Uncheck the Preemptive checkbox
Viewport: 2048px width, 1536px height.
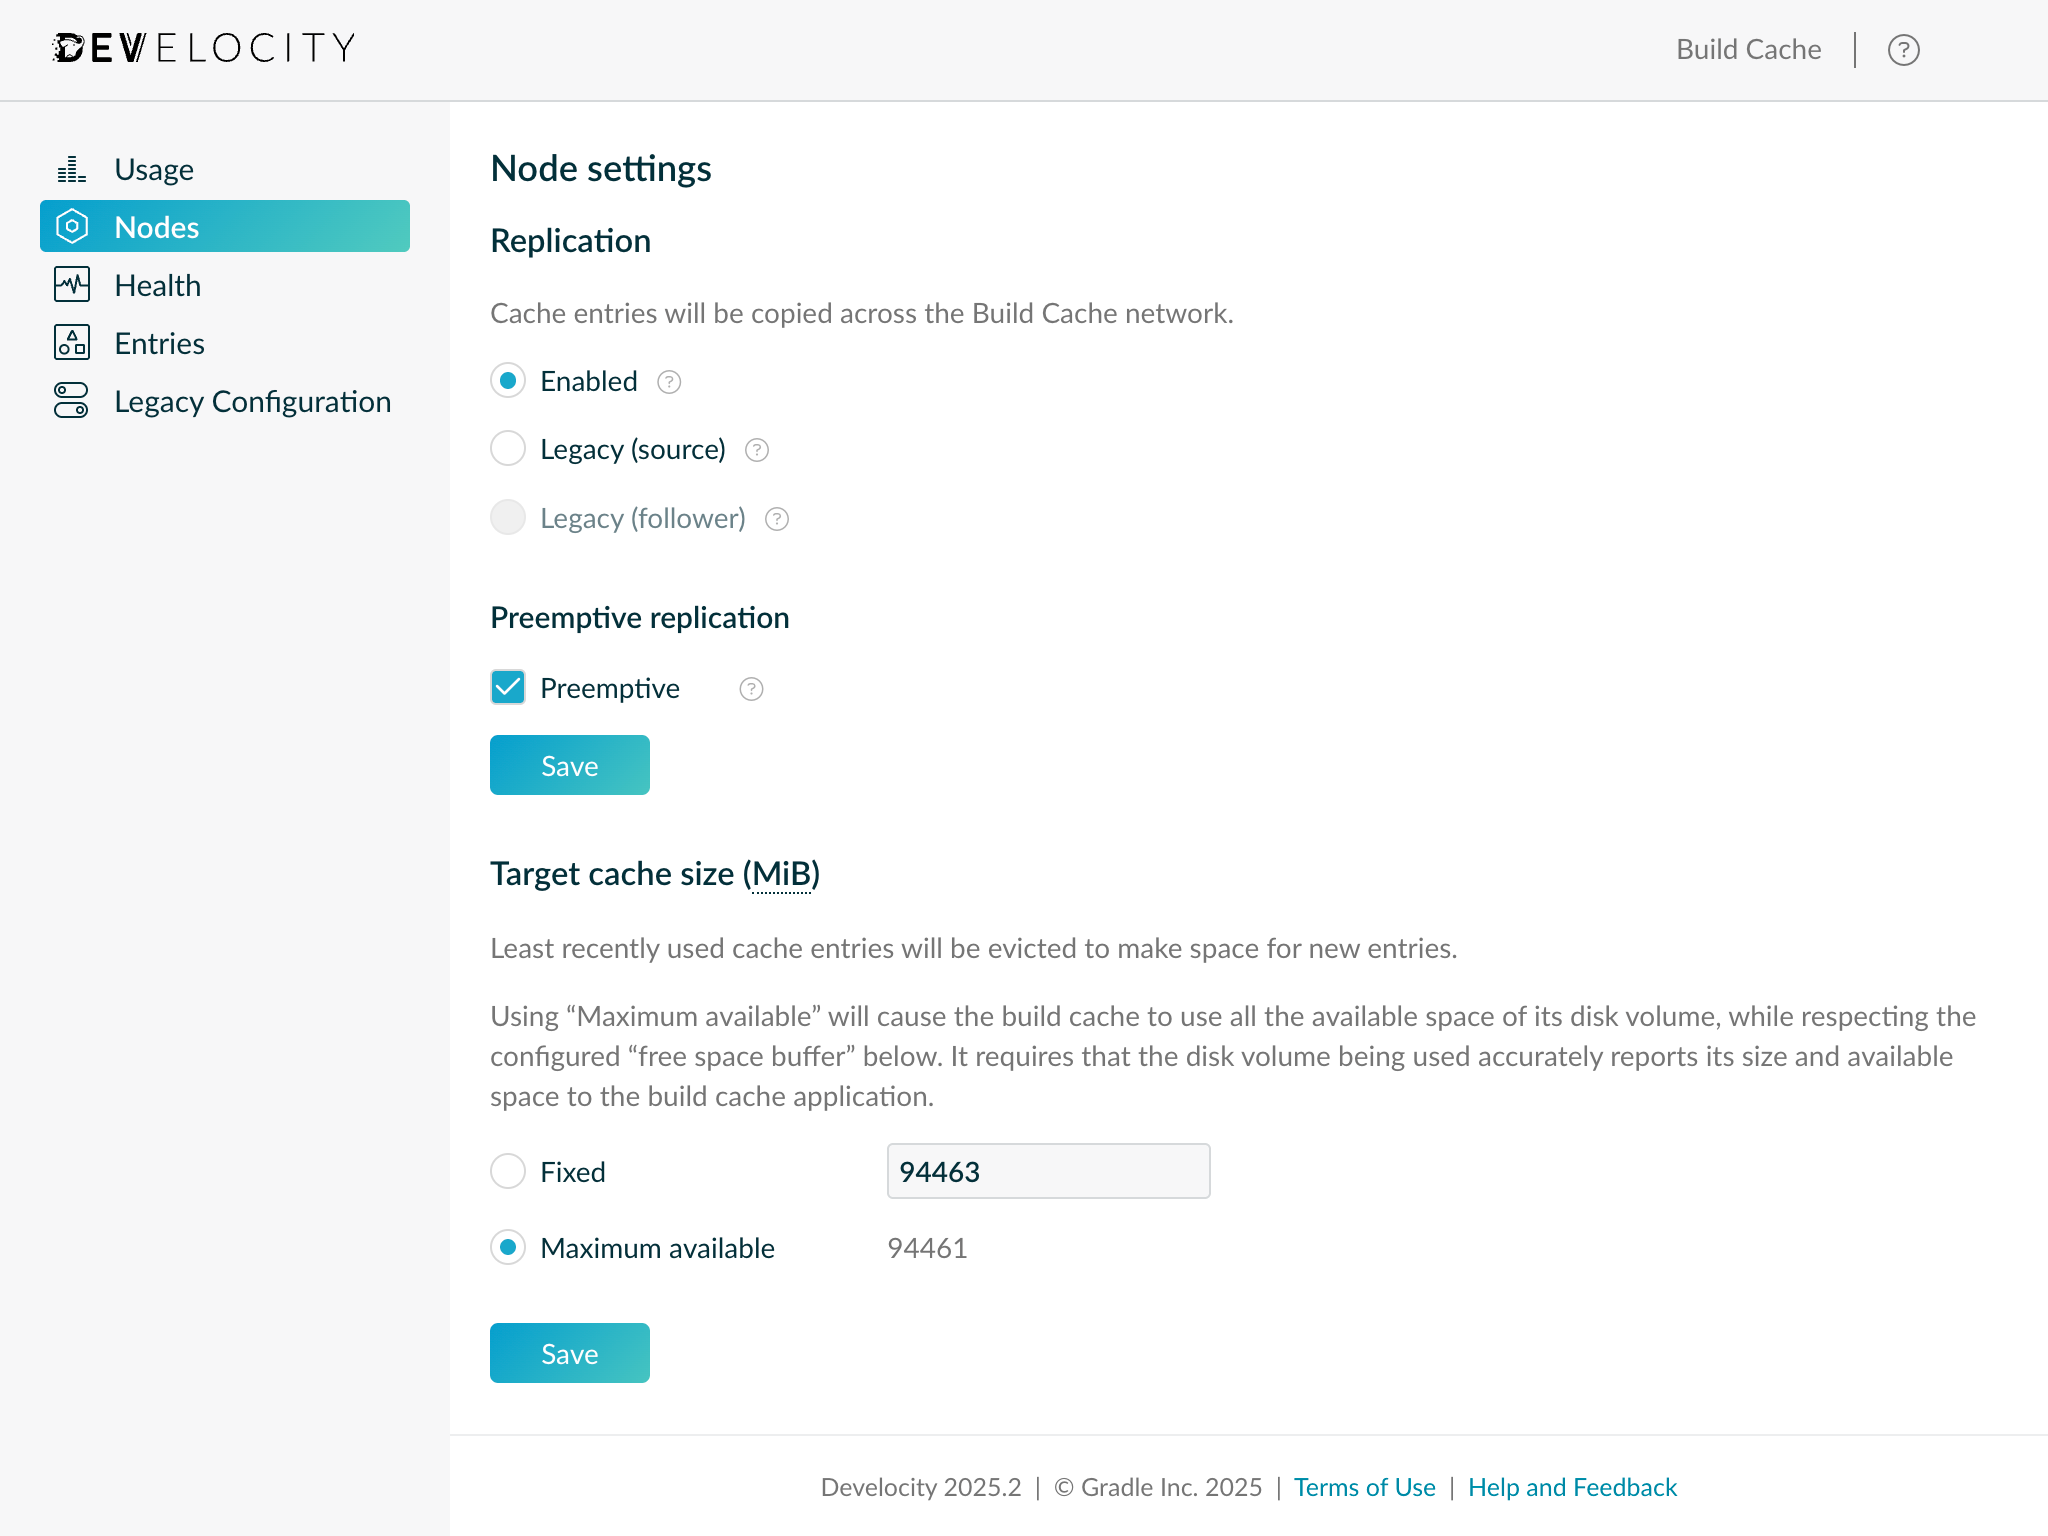tap(507, 687)
